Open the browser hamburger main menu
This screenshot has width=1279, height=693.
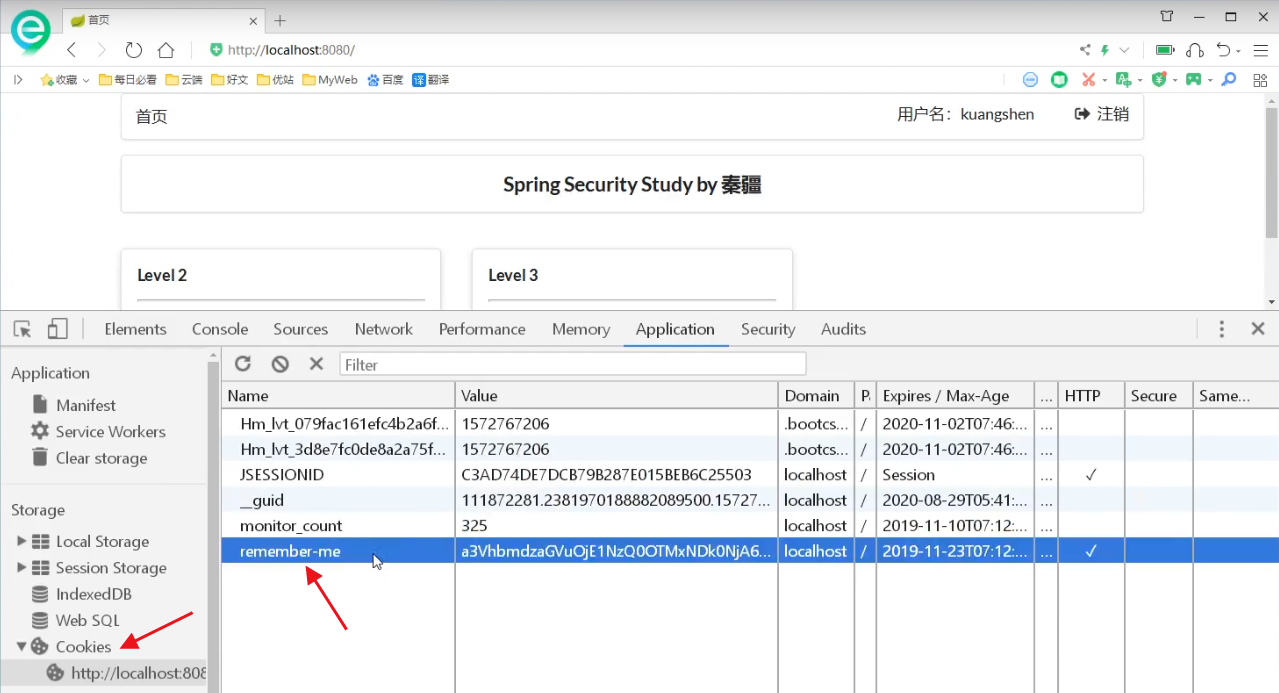click(x=1259, y=50)
